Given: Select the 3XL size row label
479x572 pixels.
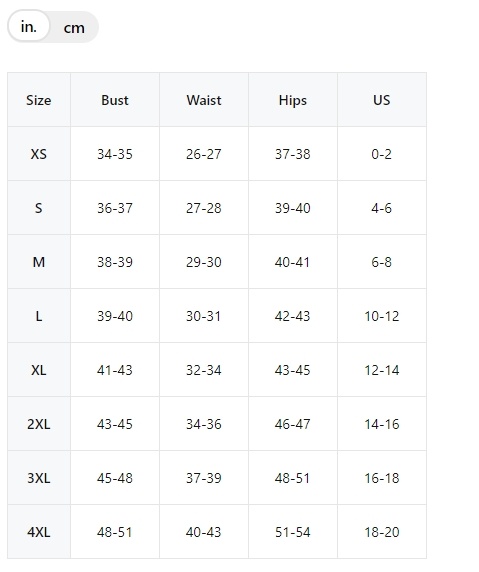Looking at the screenshot, I should (39, 478).
